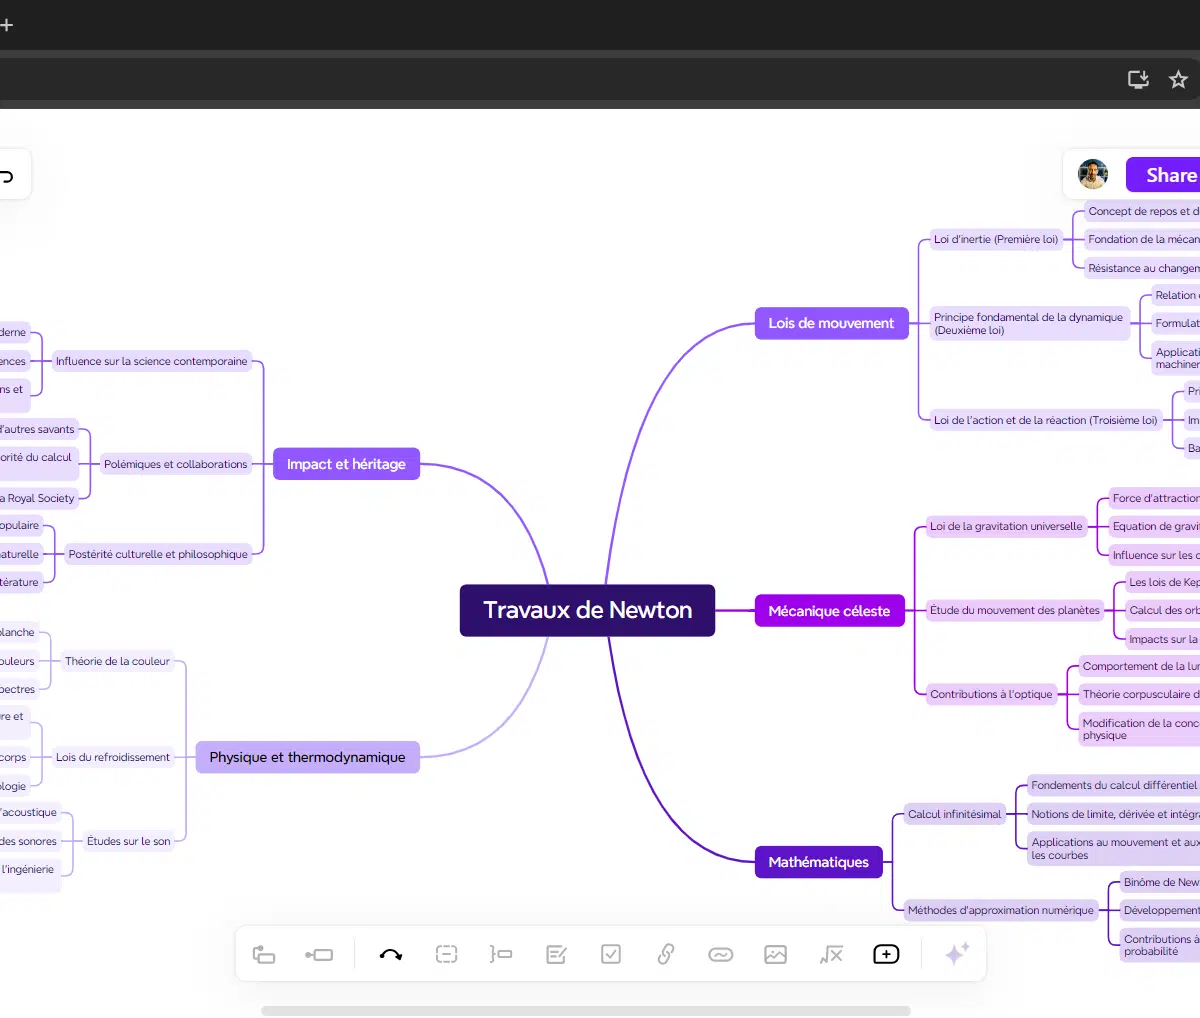
Task: Open the math formula tool
Action: [x=831, y=955]
